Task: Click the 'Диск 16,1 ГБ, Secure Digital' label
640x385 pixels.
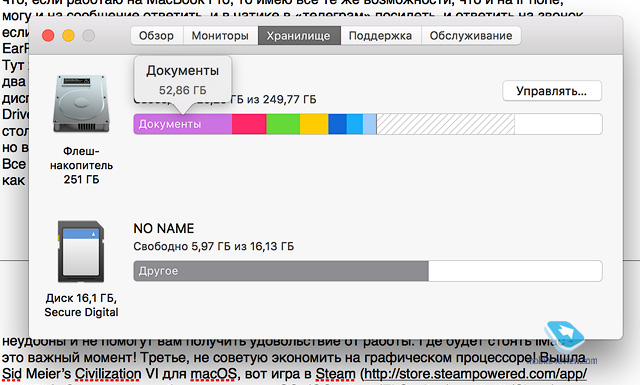Action: [x=81, y=305]
